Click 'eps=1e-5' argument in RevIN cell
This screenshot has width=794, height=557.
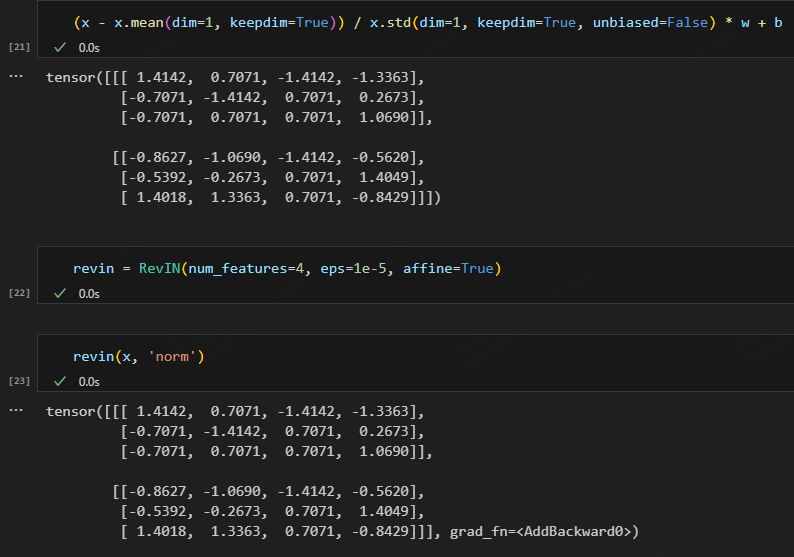353,268
